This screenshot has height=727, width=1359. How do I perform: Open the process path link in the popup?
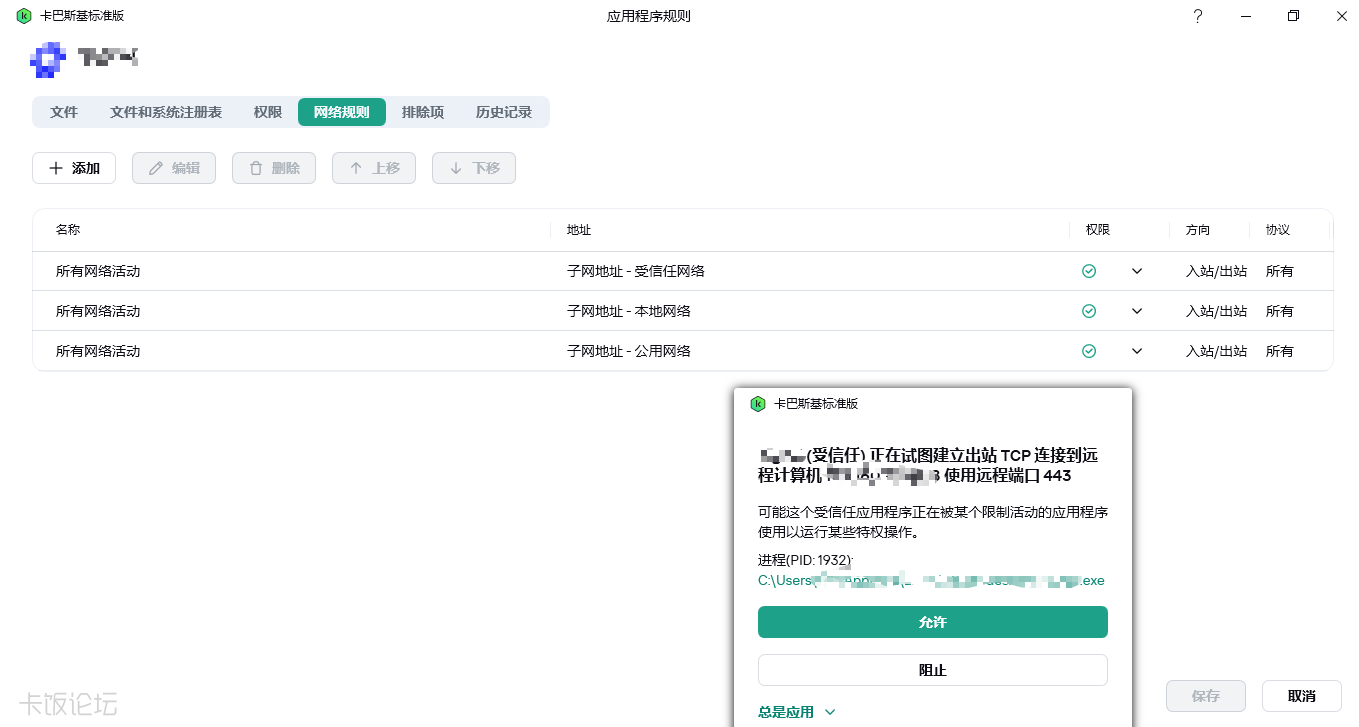931,580
